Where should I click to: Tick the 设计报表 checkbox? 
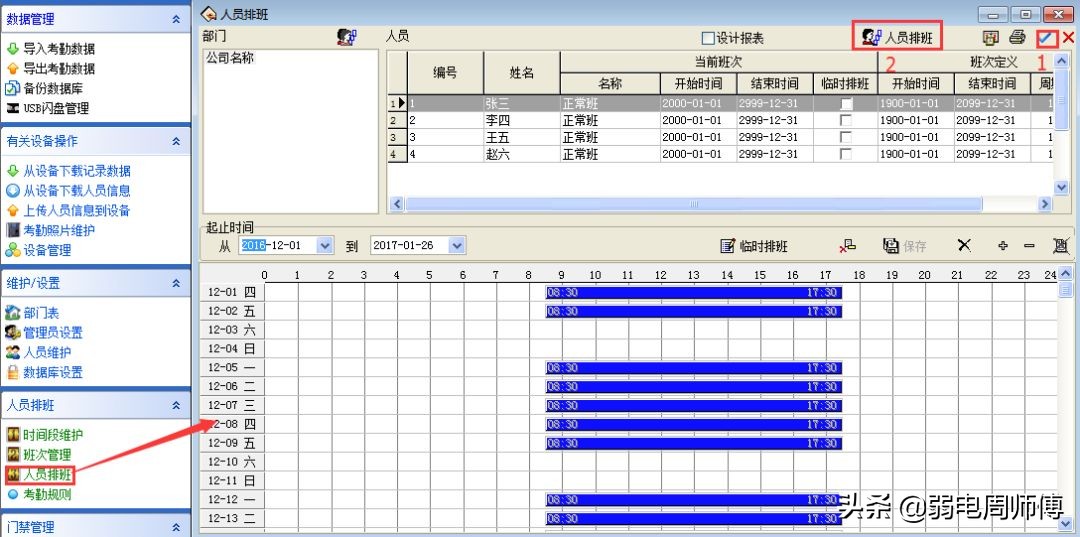[707, 39]
